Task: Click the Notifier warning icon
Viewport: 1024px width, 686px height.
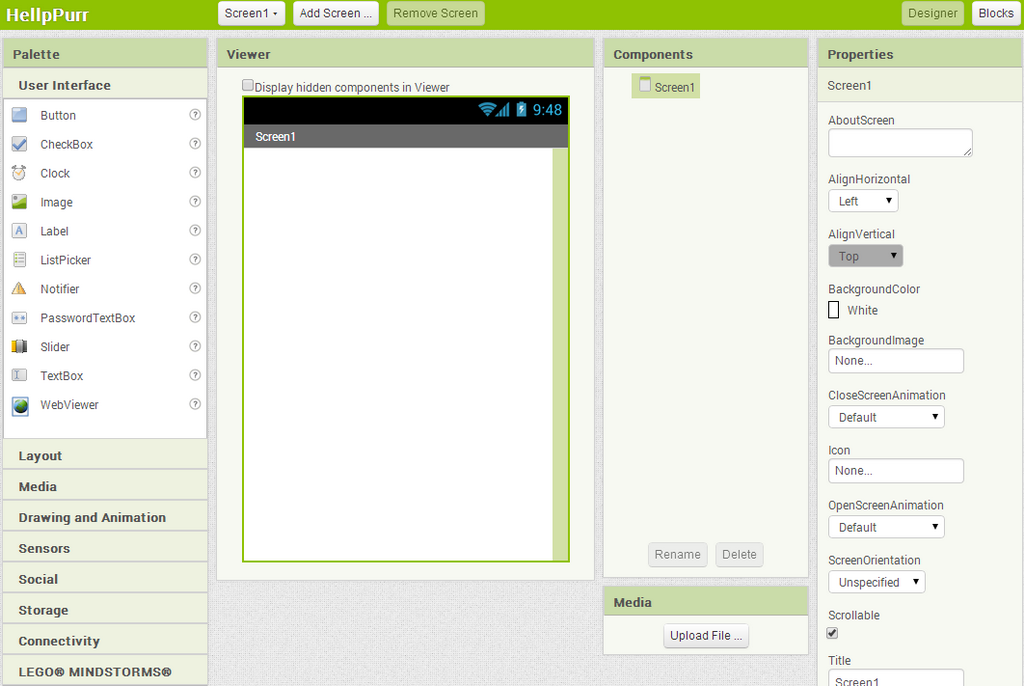Action: 20,288
